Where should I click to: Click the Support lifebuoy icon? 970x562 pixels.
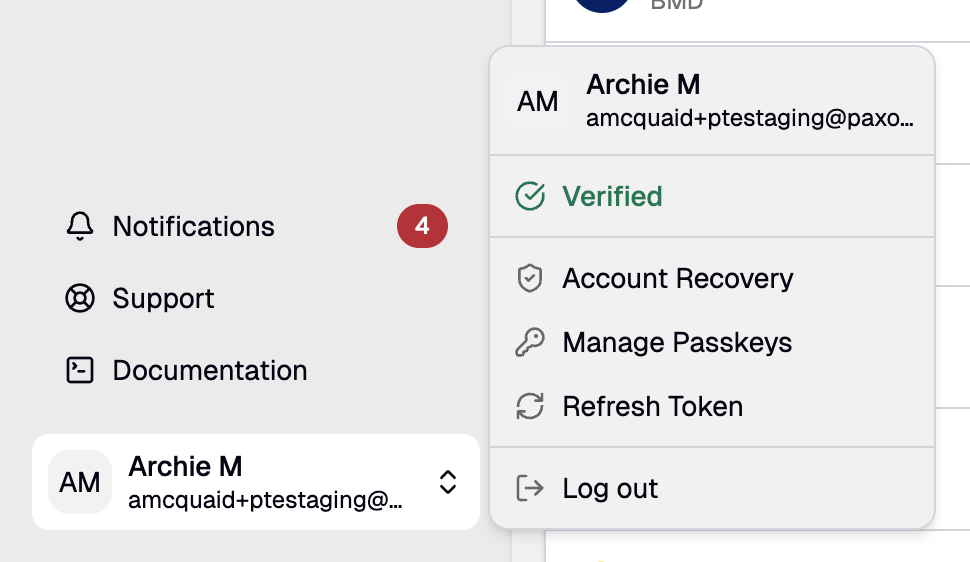click(80, 298)
